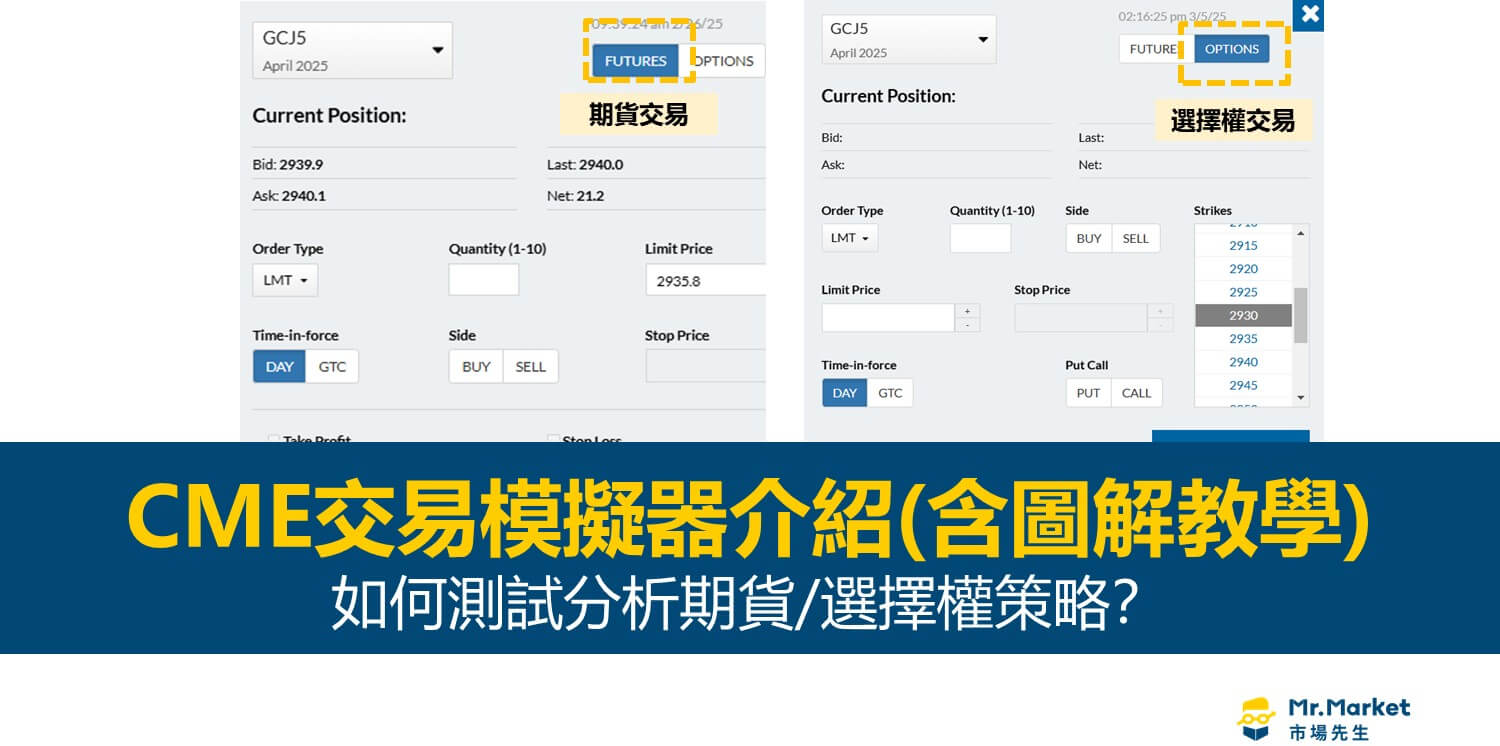Decrease Limit Price with minus stepper

[x=967, y=325]
